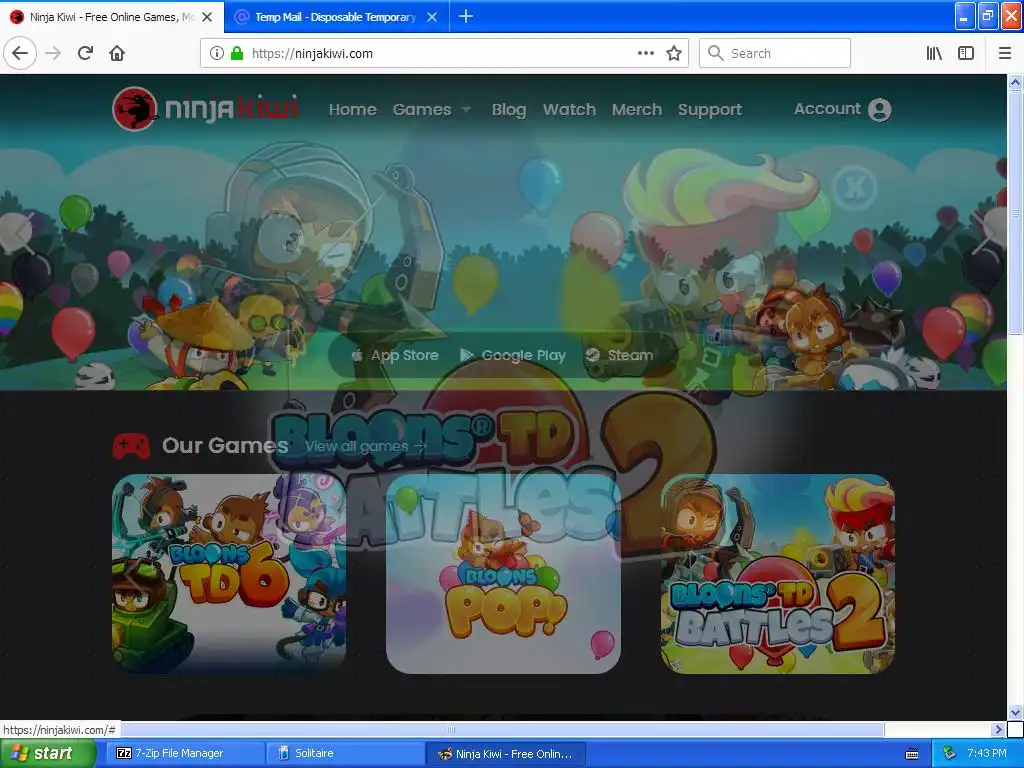Open the Watch nav link
The height and width of the screenshot is (768, 1024).
569,109
